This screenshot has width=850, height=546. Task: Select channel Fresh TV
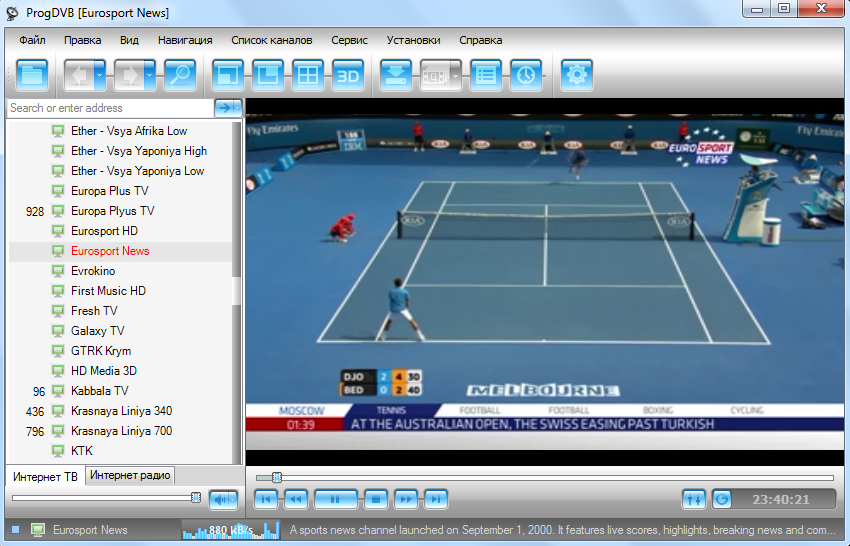pyautogui.click(x=121, y=311)
